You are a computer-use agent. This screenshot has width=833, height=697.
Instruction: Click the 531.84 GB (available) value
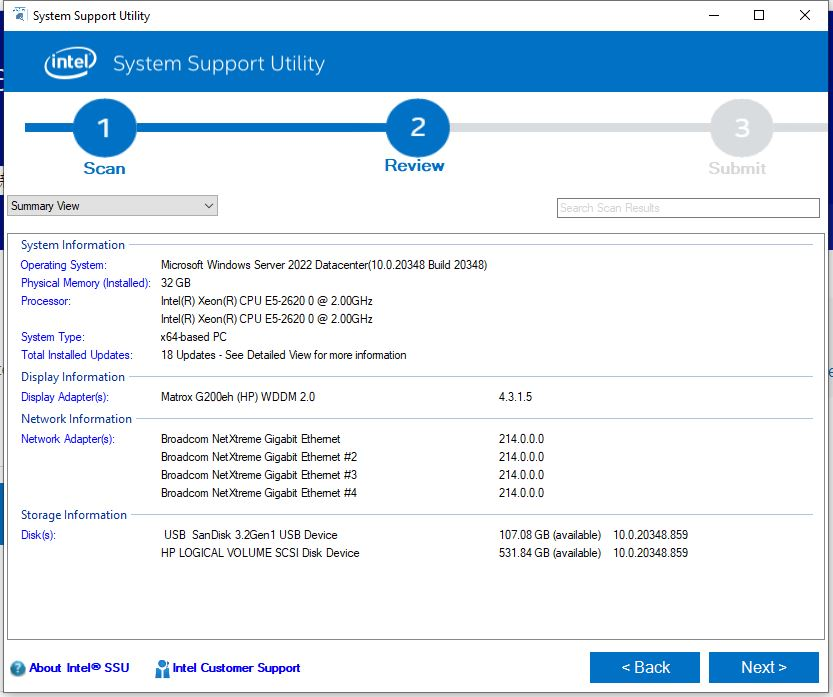tap(550, 554)
